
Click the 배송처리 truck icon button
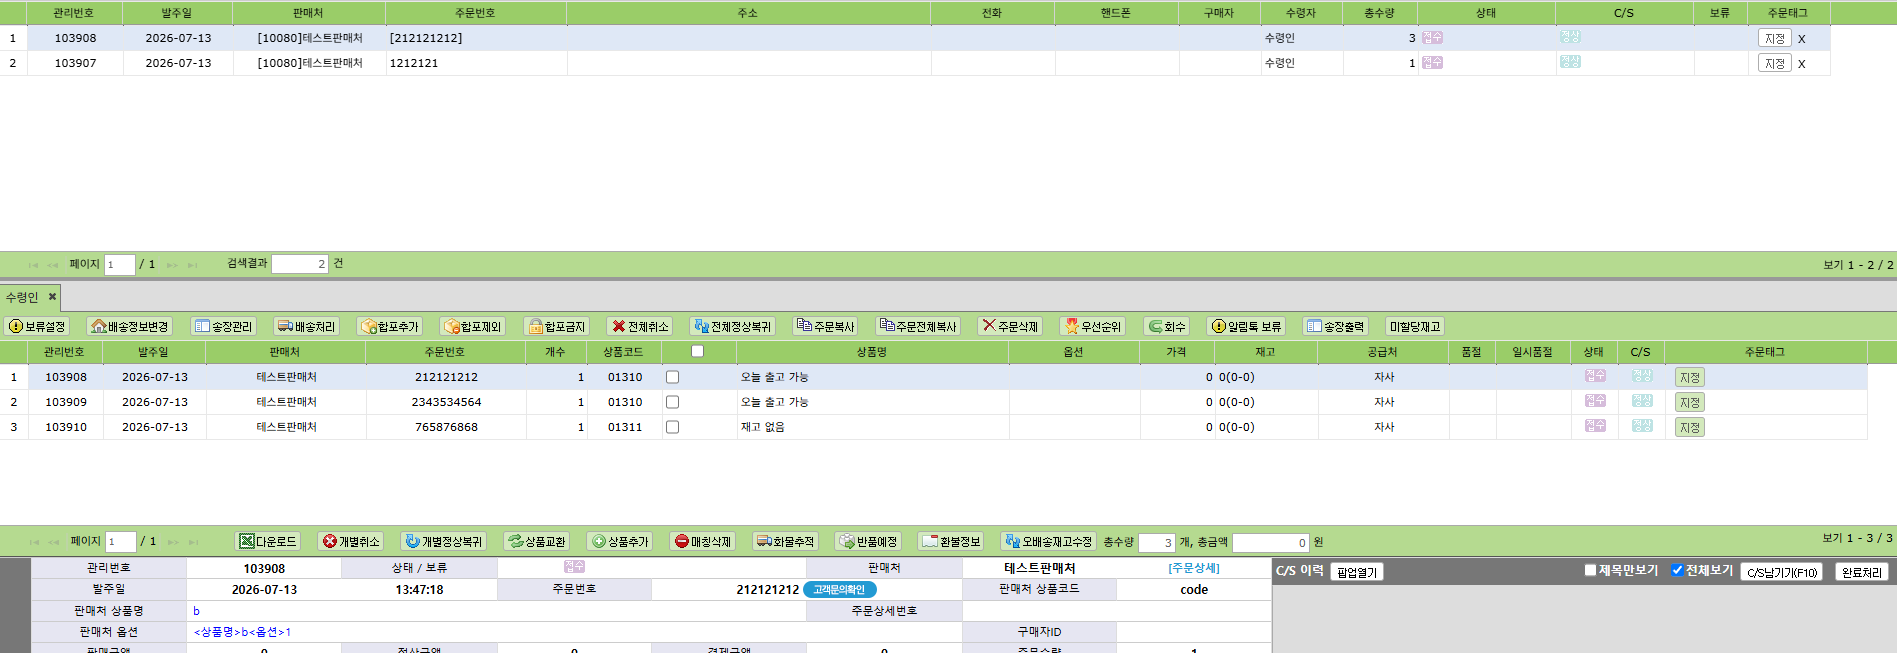307,326
